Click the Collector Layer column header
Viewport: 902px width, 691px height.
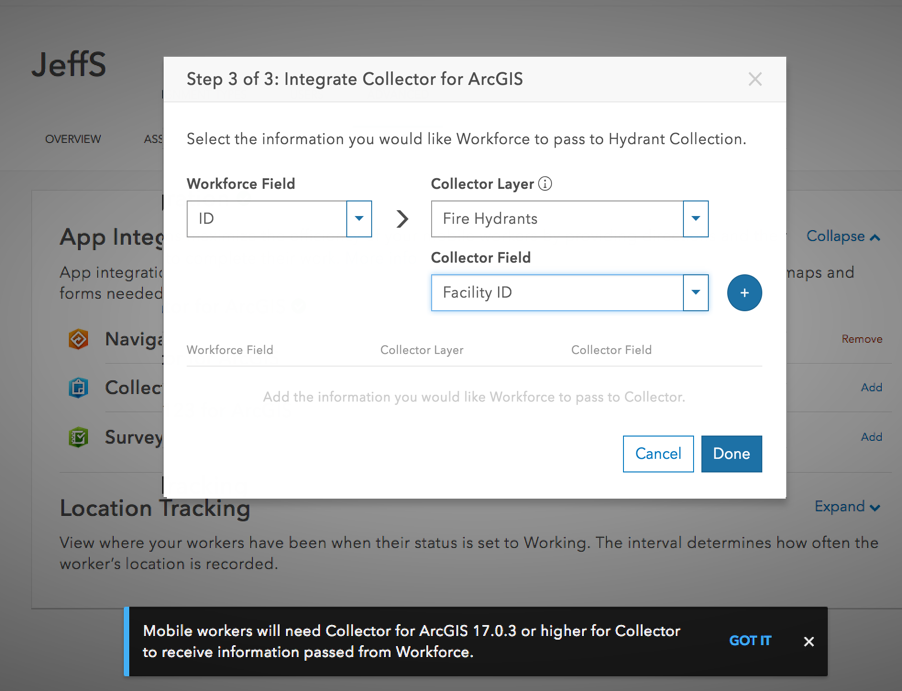point(422,350)
